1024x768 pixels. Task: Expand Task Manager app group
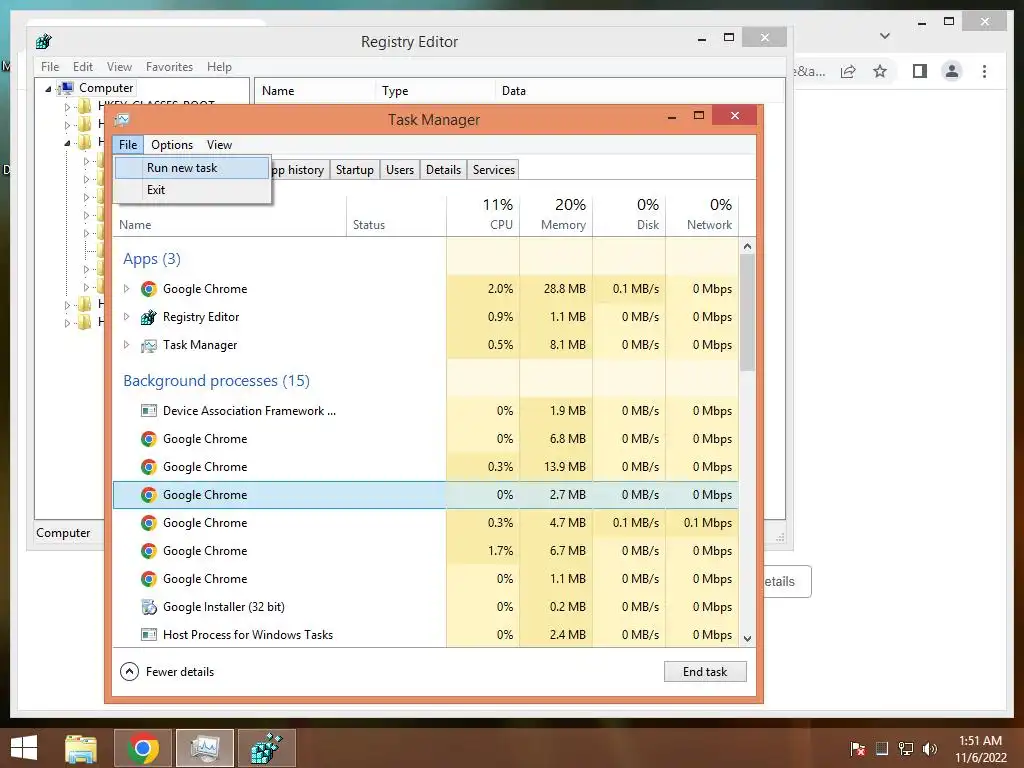tap(127, 345)
